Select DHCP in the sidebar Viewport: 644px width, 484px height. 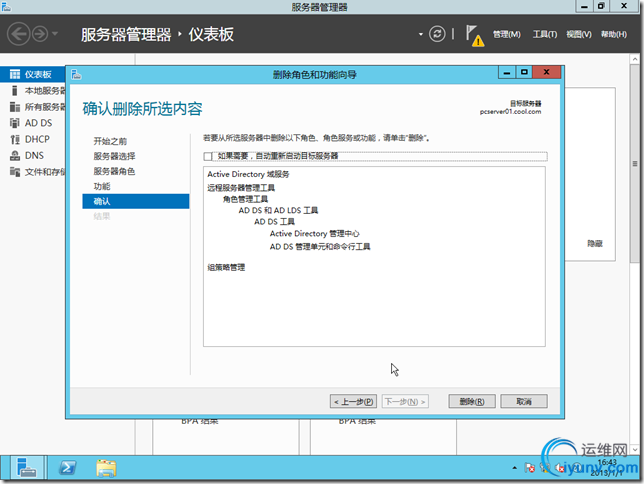coord(32,139)
